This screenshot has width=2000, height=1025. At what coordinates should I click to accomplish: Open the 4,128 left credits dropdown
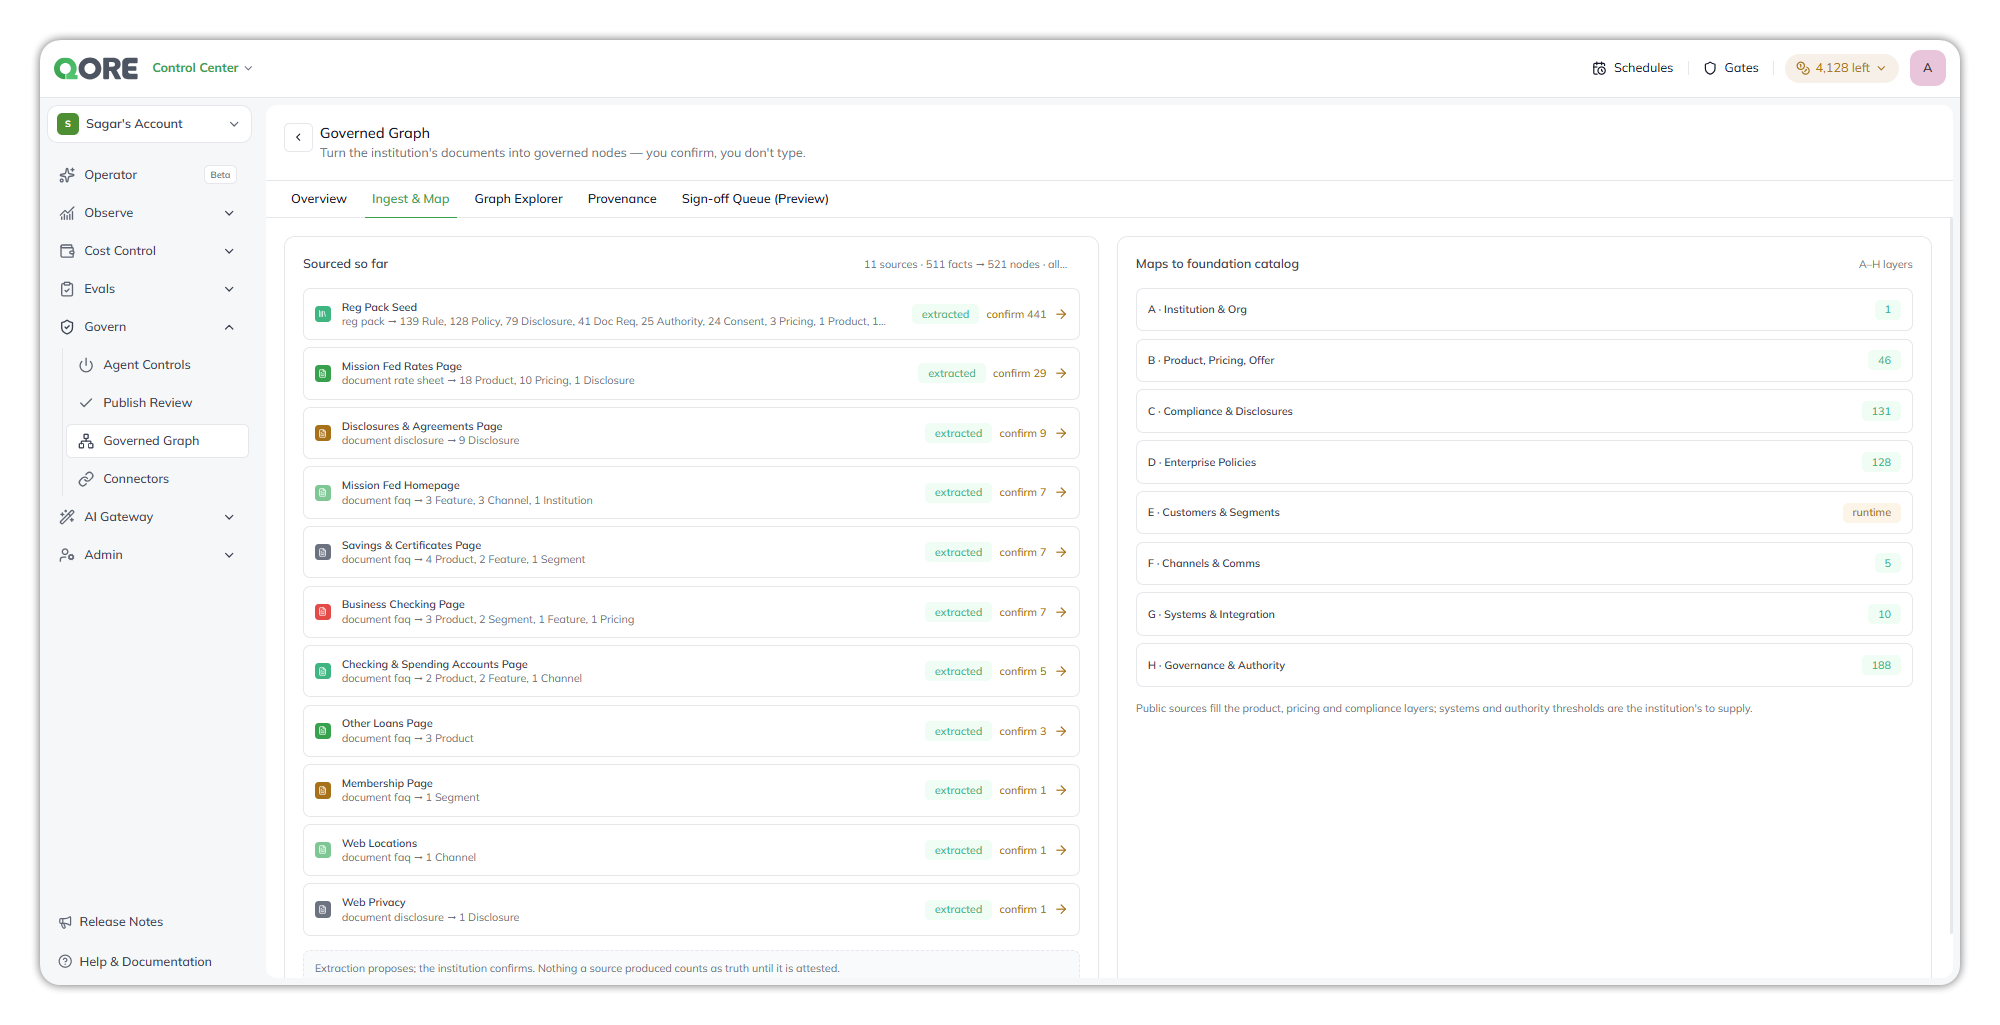tap(1841, 68)
